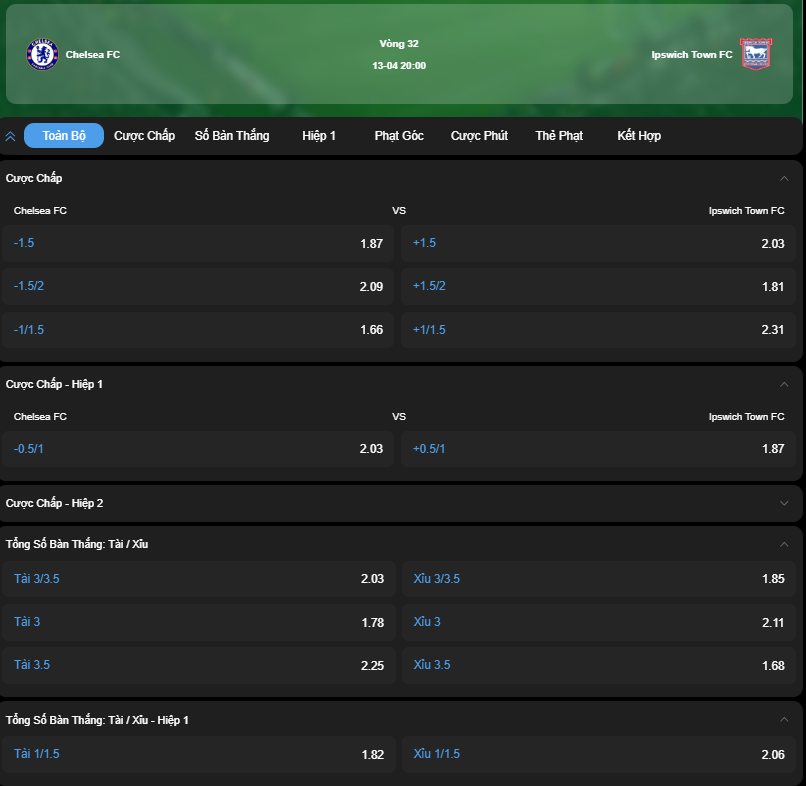Collapse the Cược Chấp section
Screen dimensions: 806x786
[x=784, y=178]
